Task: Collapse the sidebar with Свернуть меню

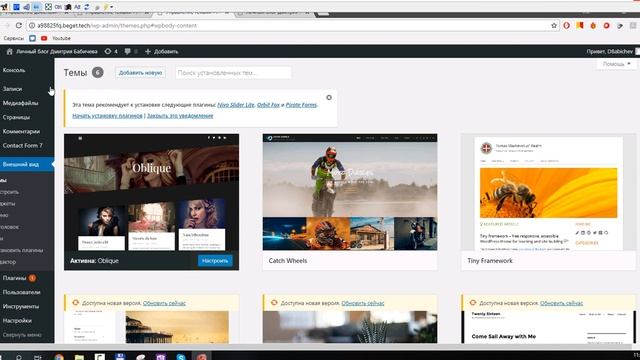Action: coord(22,335)
